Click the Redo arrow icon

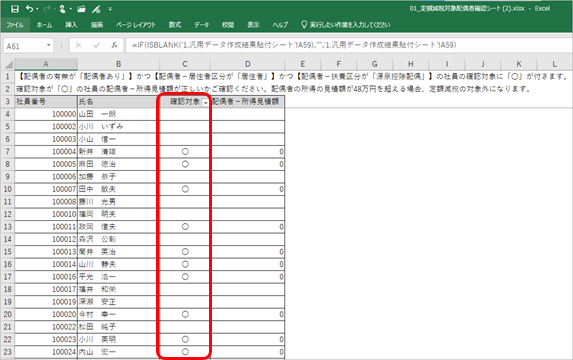(46, 9)
